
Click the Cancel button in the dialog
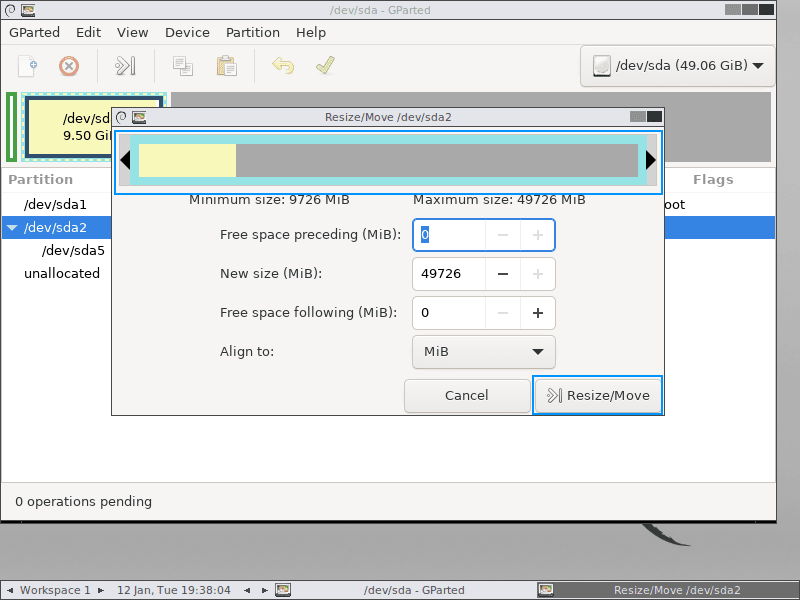(467, 395)
